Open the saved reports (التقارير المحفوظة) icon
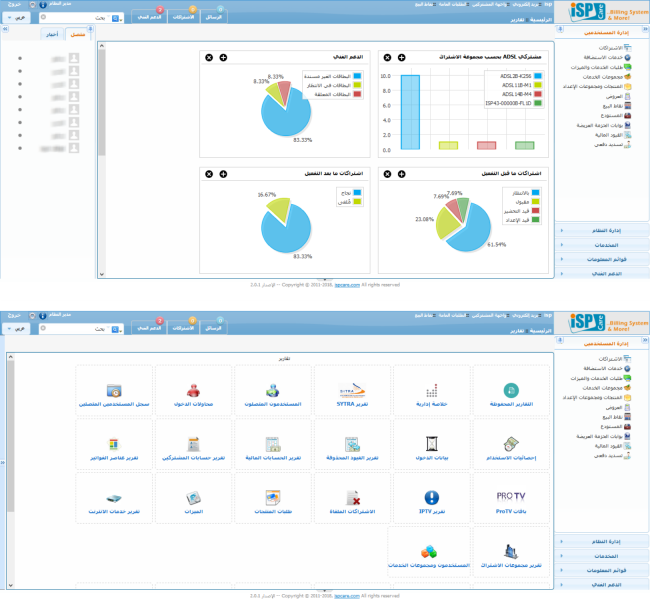Image resolution: width=650 pixels, height=612 pixels. click(510, 390)
